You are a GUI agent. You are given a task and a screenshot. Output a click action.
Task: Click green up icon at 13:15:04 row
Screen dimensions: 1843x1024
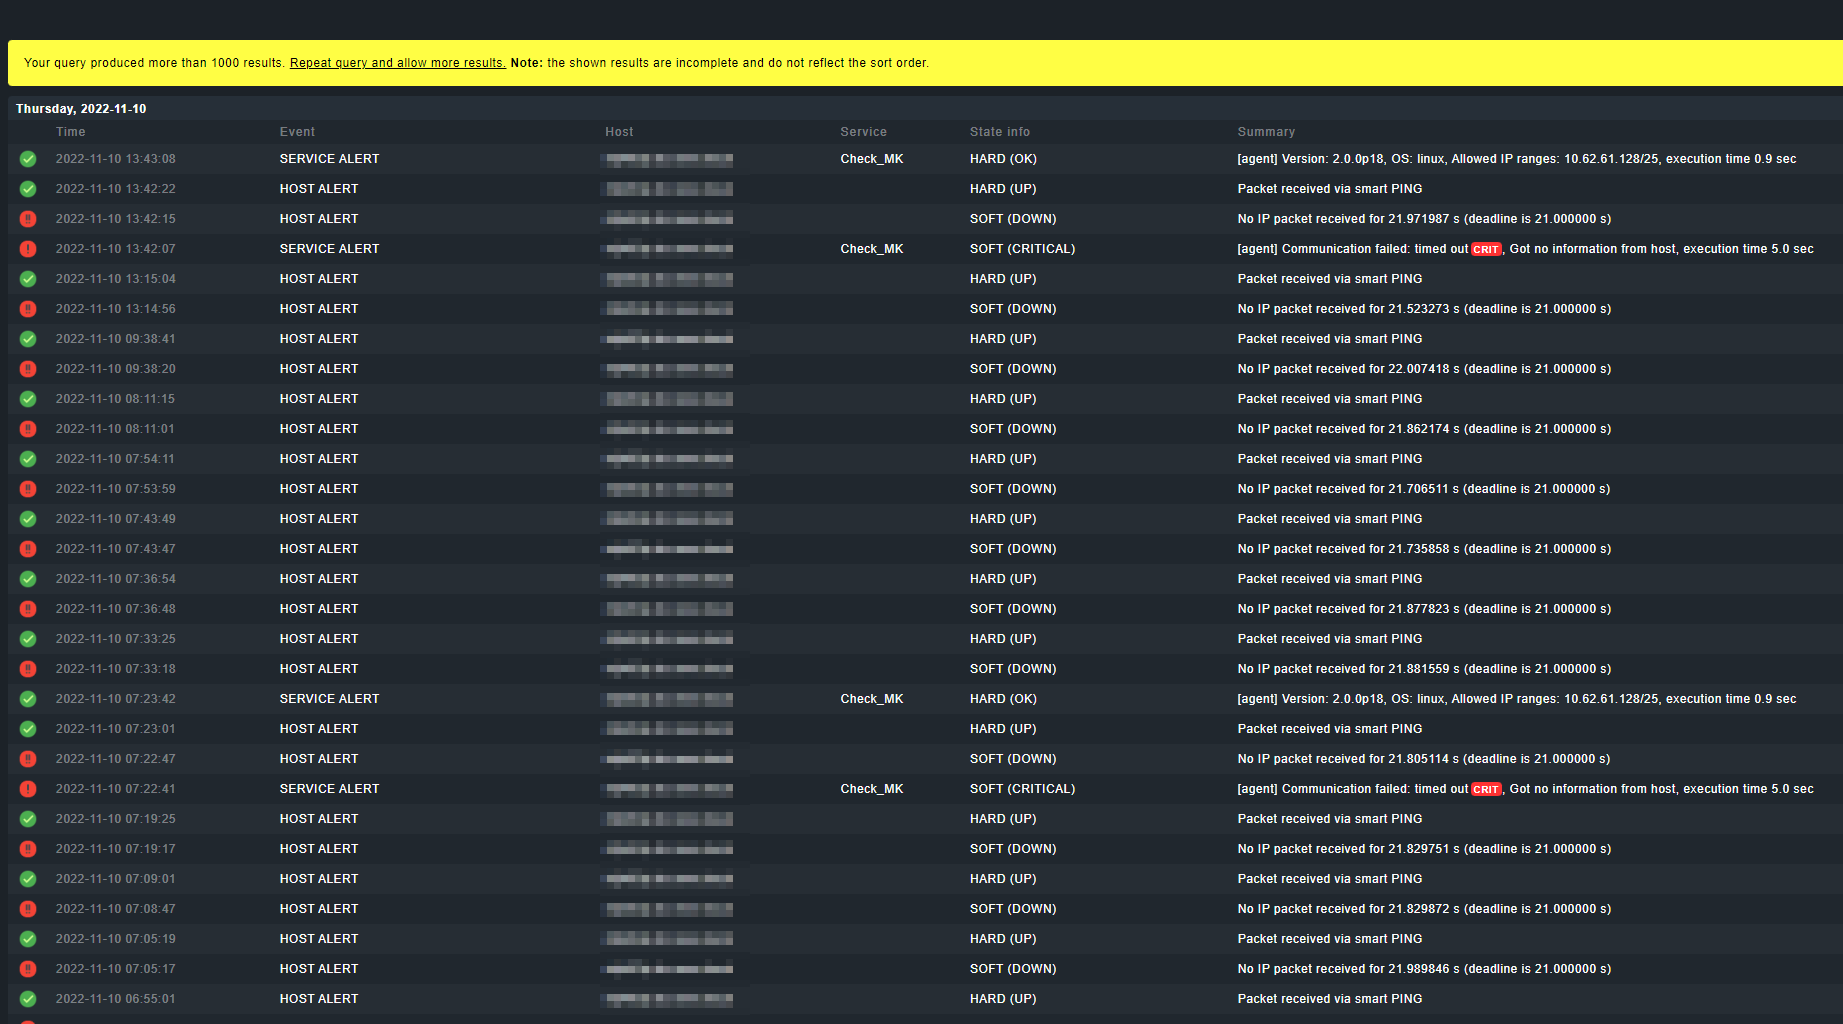tap(28, 279)
